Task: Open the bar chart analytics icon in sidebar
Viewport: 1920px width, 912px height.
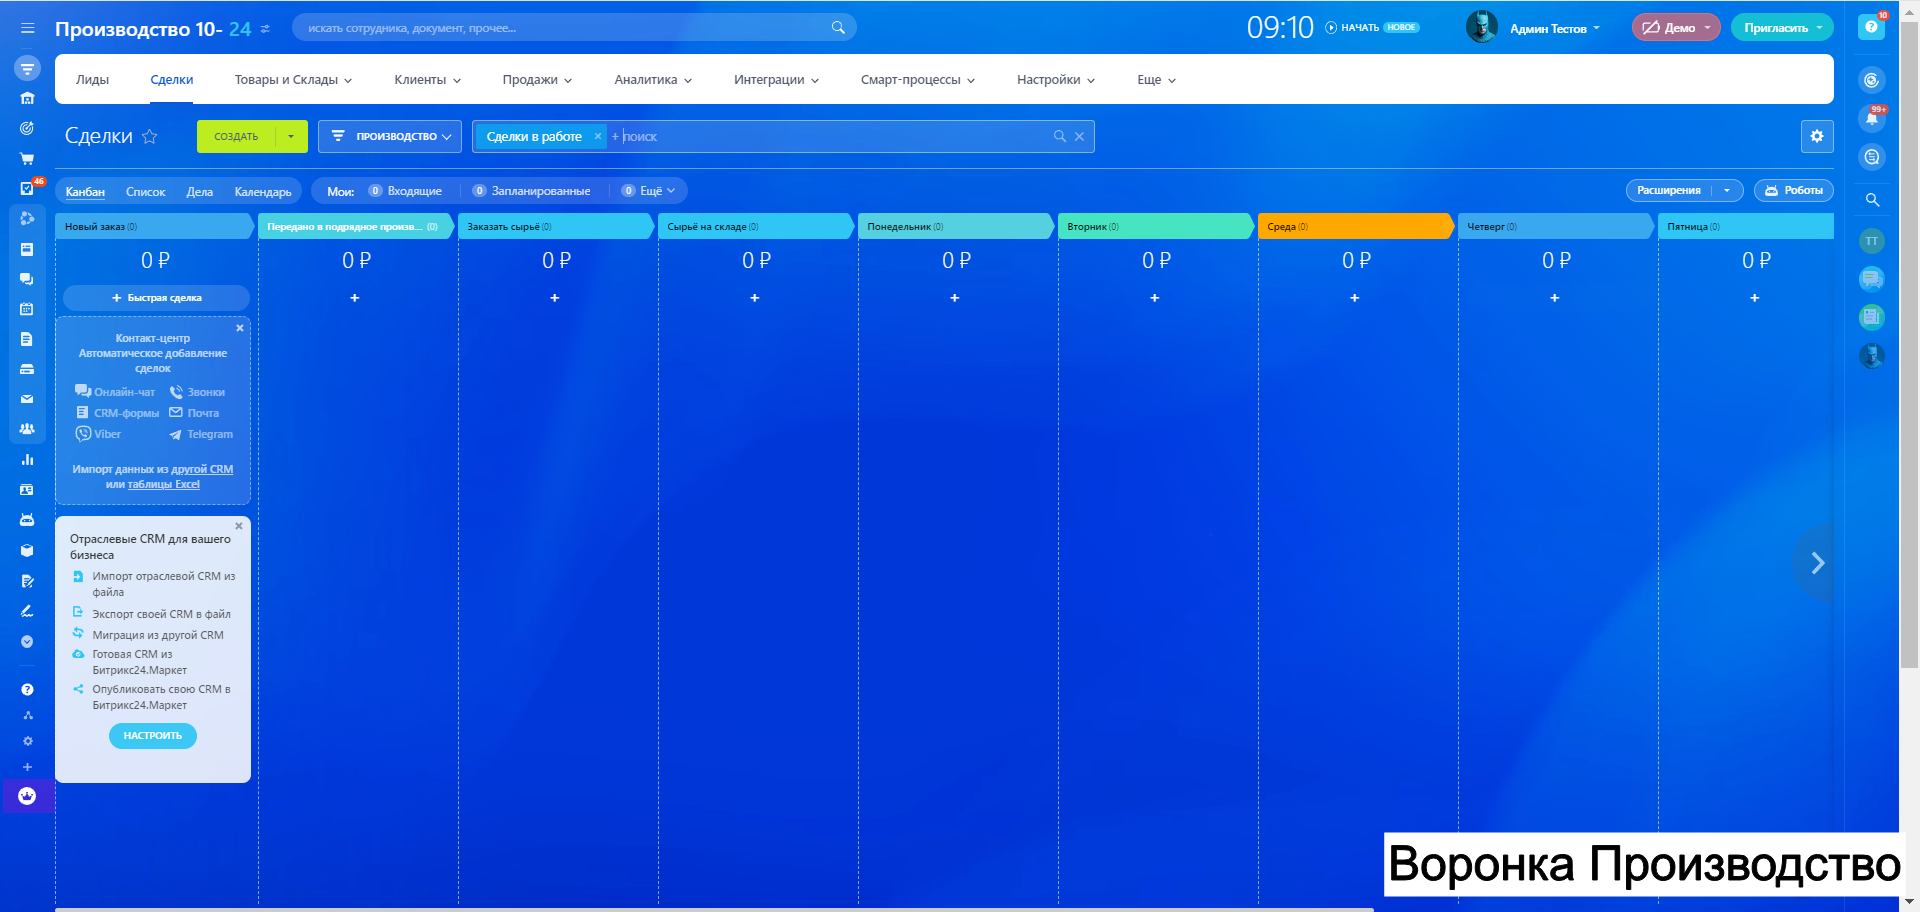Action: [27, 459]
